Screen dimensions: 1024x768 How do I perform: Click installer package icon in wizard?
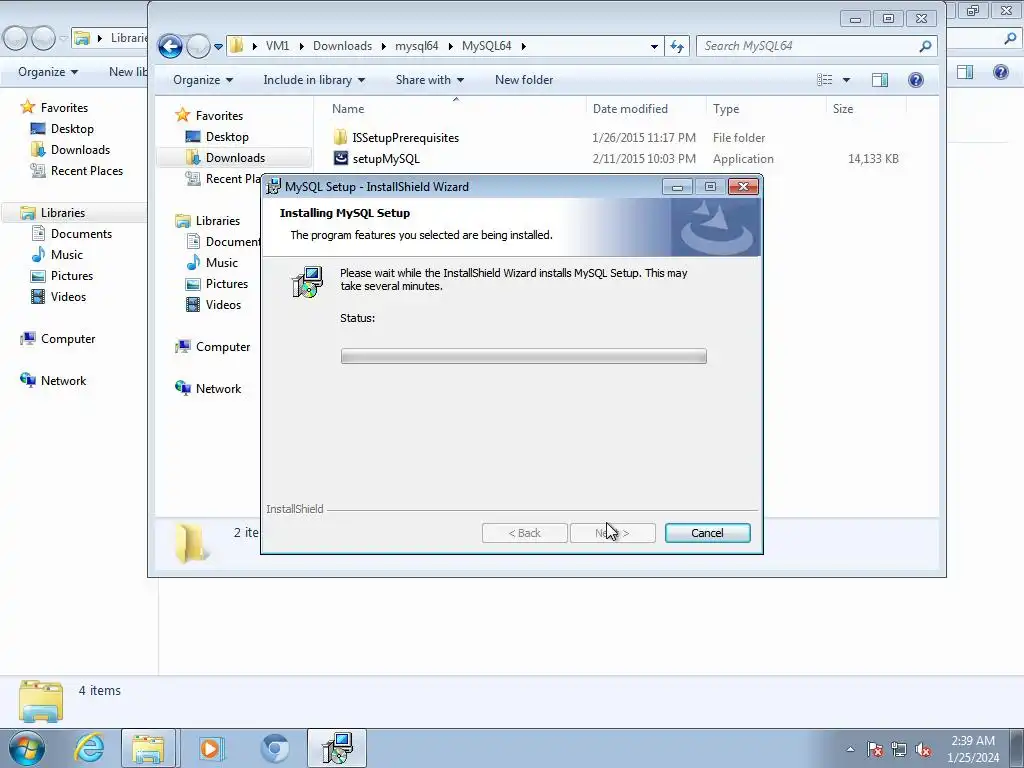307,282
